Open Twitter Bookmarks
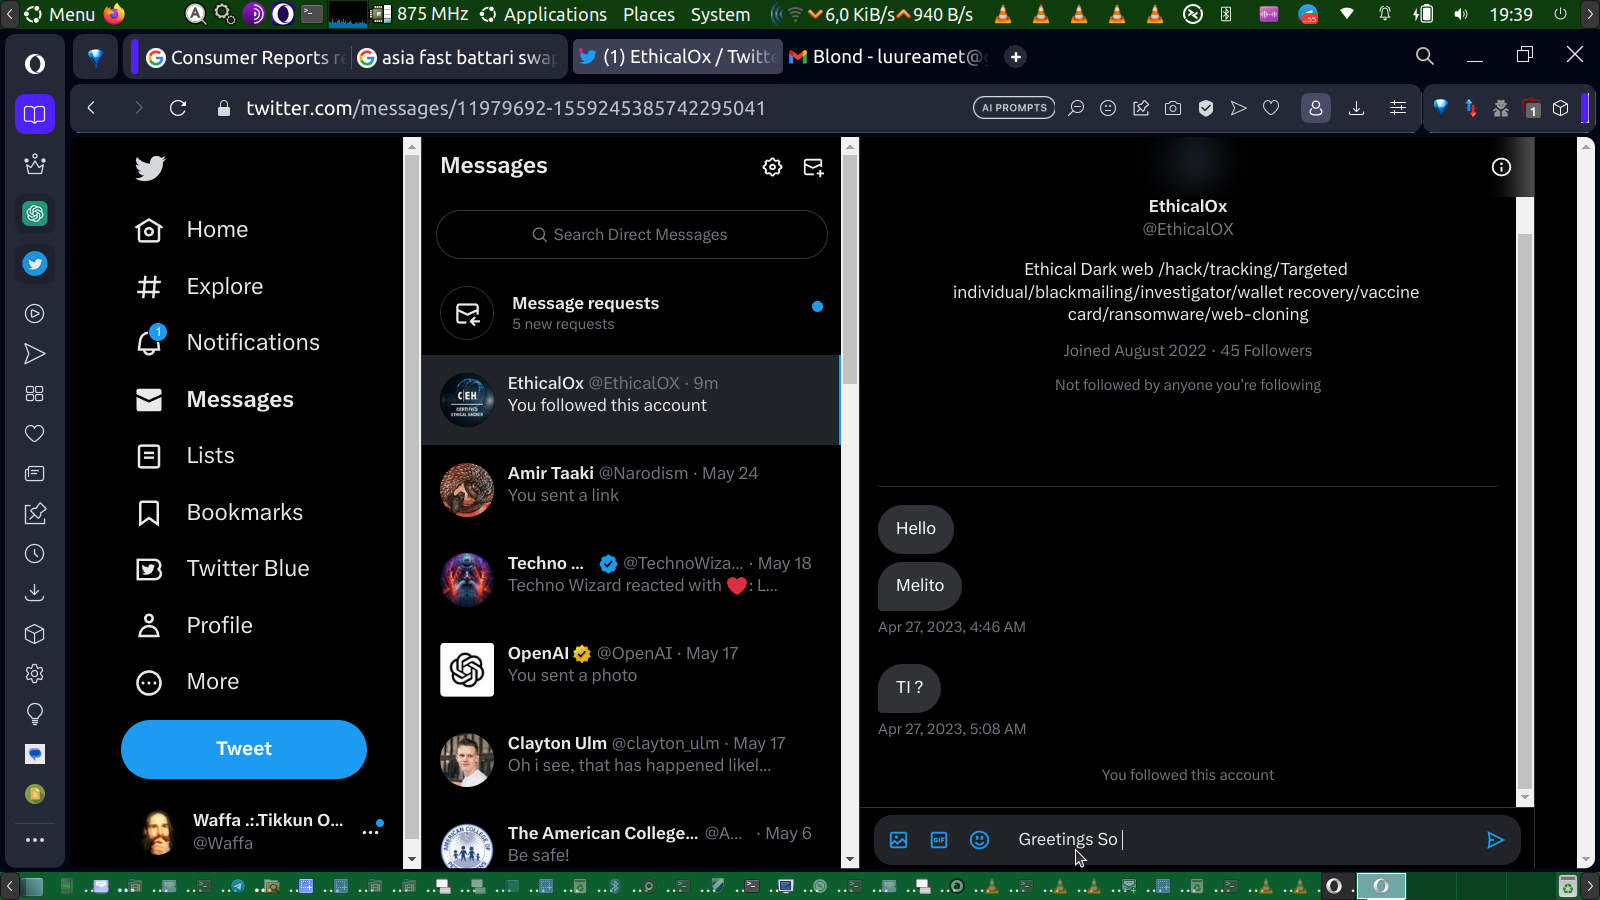 point(219,513)
